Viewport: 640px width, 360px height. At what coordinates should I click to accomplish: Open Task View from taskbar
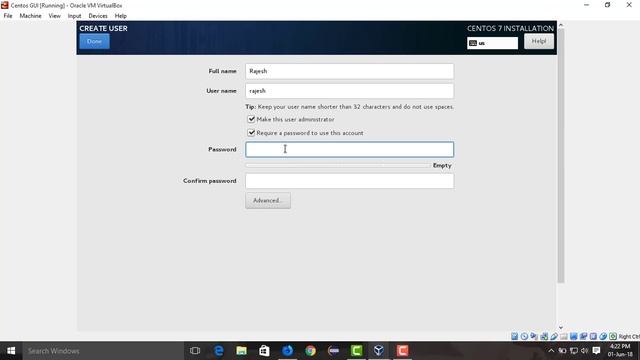[x=195, y=351]
